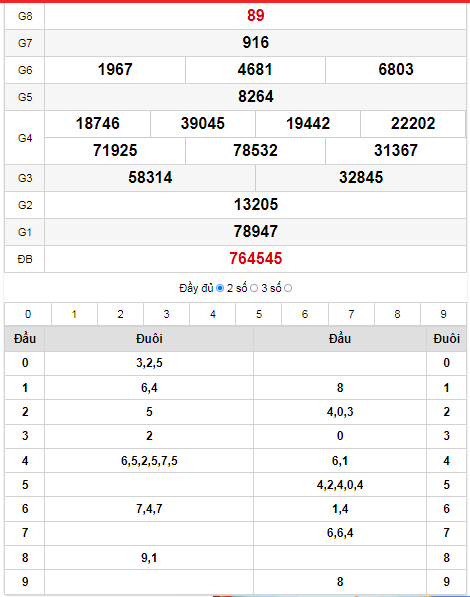Image resolution: width=470 pixels, height=597 pixels.
Task: Click the head values "4,0,3" for tail 2
Action: (340, 412)
